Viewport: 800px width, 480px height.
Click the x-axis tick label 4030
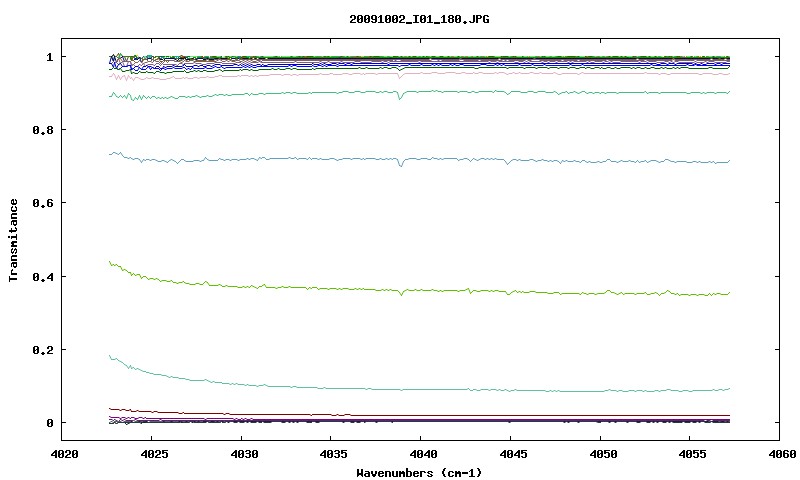point(244,454)
